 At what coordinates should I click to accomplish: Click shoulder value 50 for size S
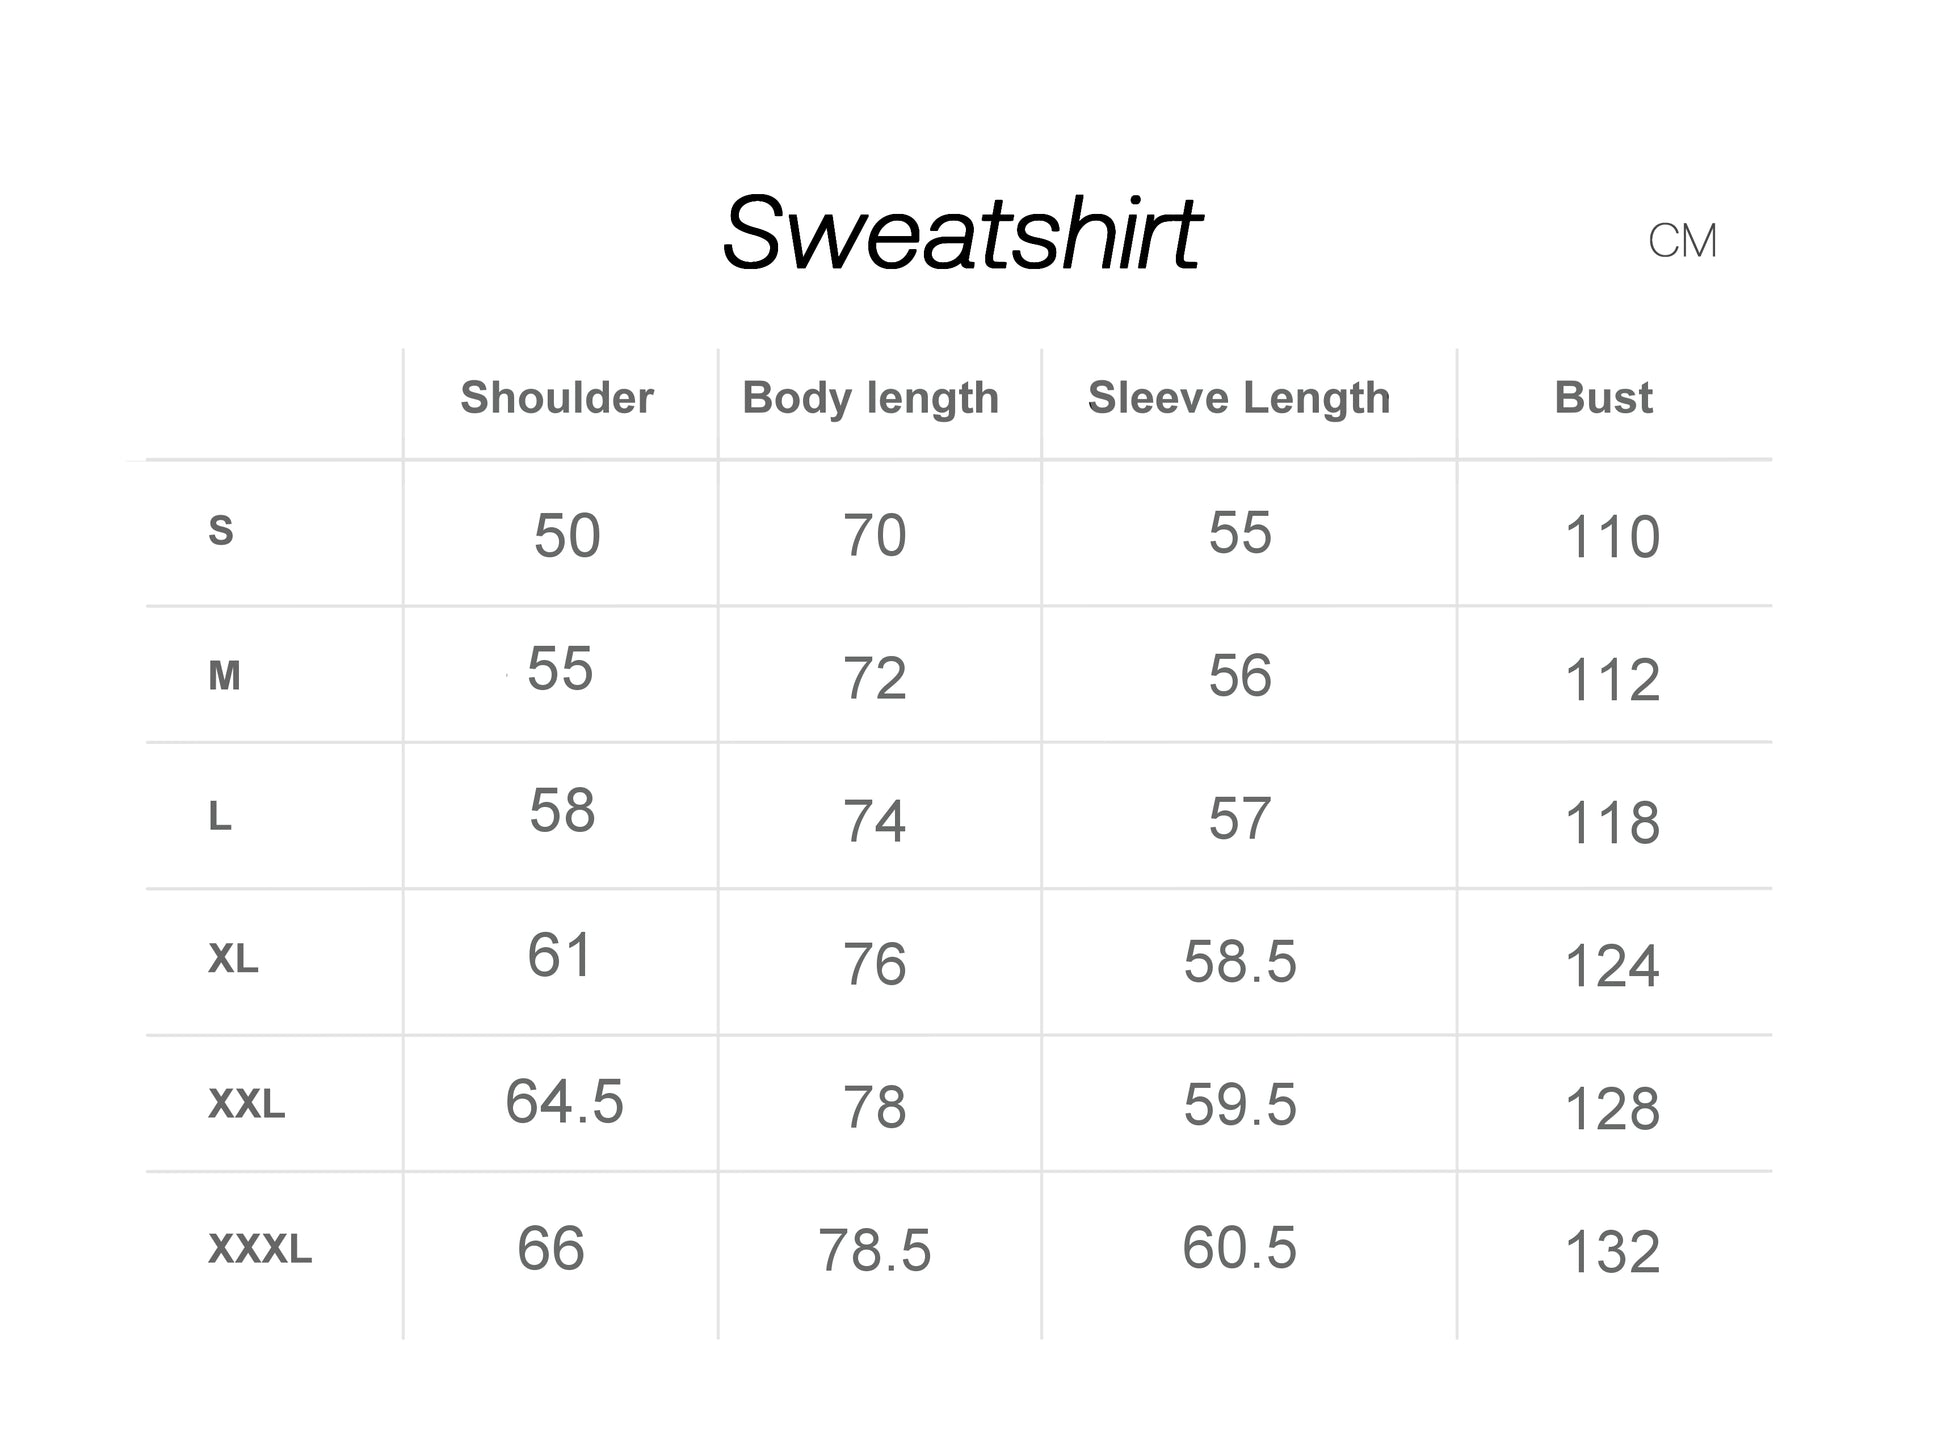click(x=567, y=536)
